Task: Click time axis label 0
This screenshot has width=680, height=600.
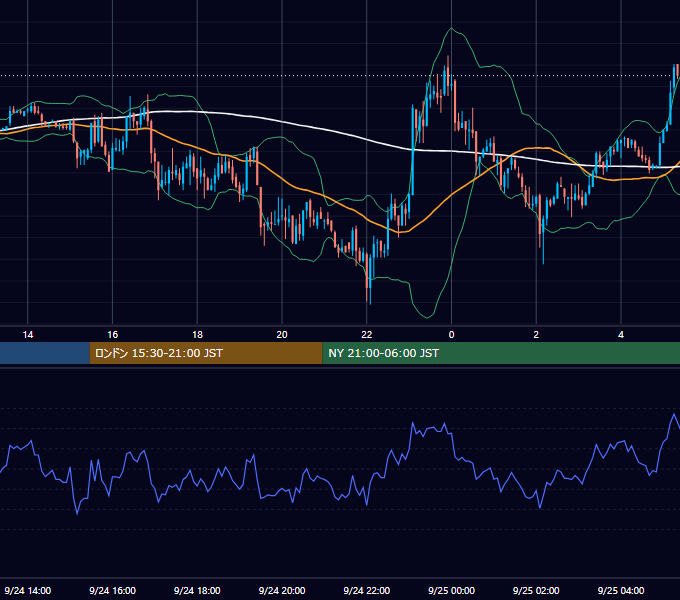Action: (451, 335)
